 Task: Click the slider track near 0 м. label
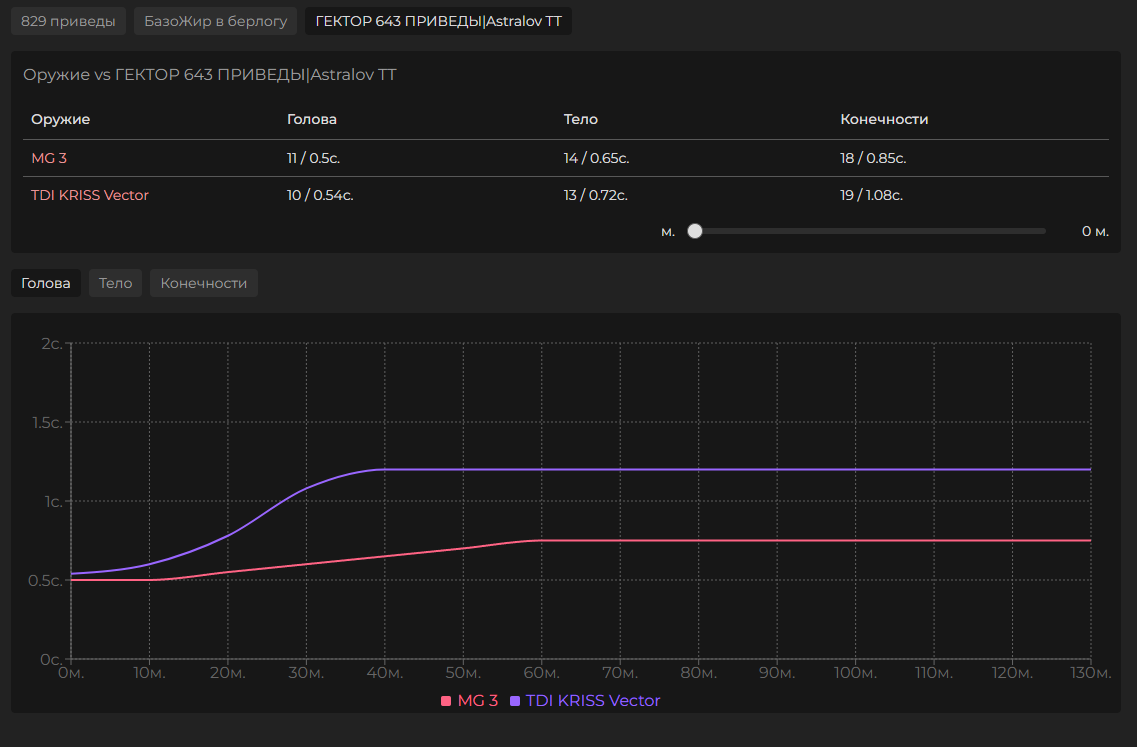pyautogui.click(x=1030, y=231)
